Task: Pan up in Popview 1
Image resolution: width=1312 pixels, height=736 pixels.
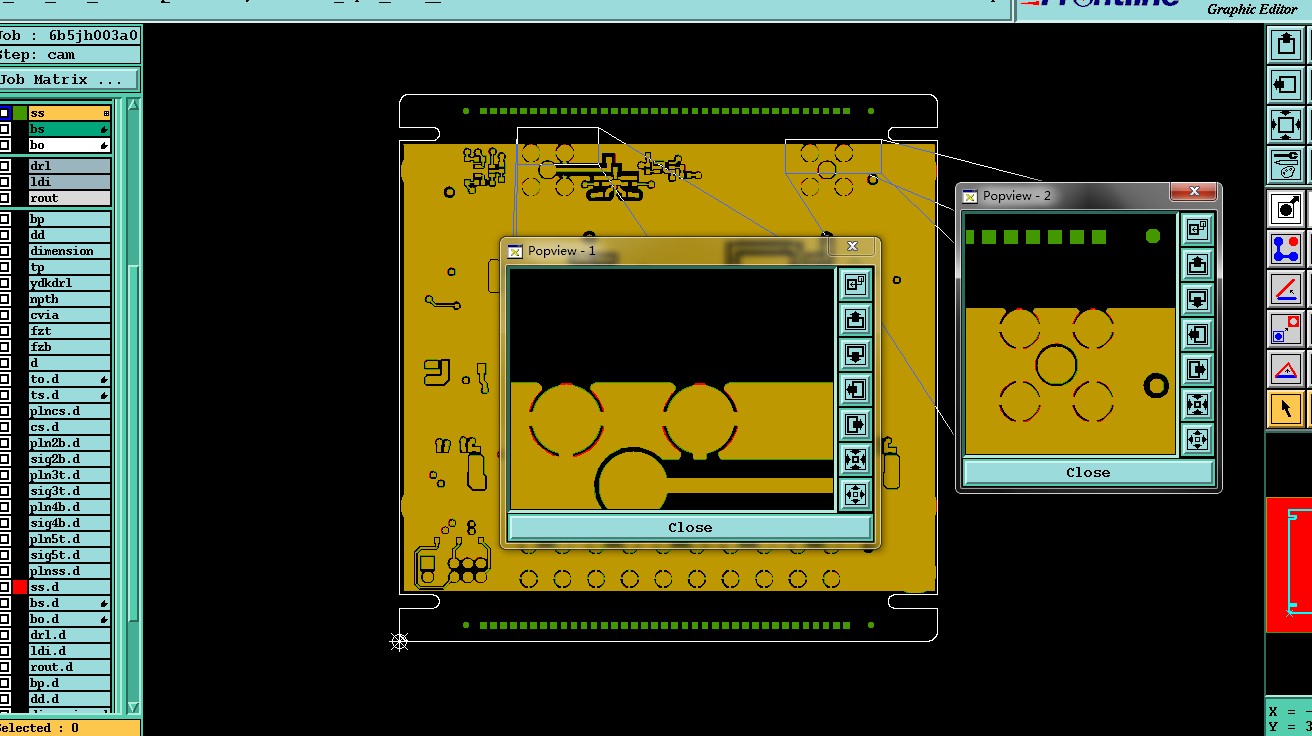Action: tap(855, 319)
